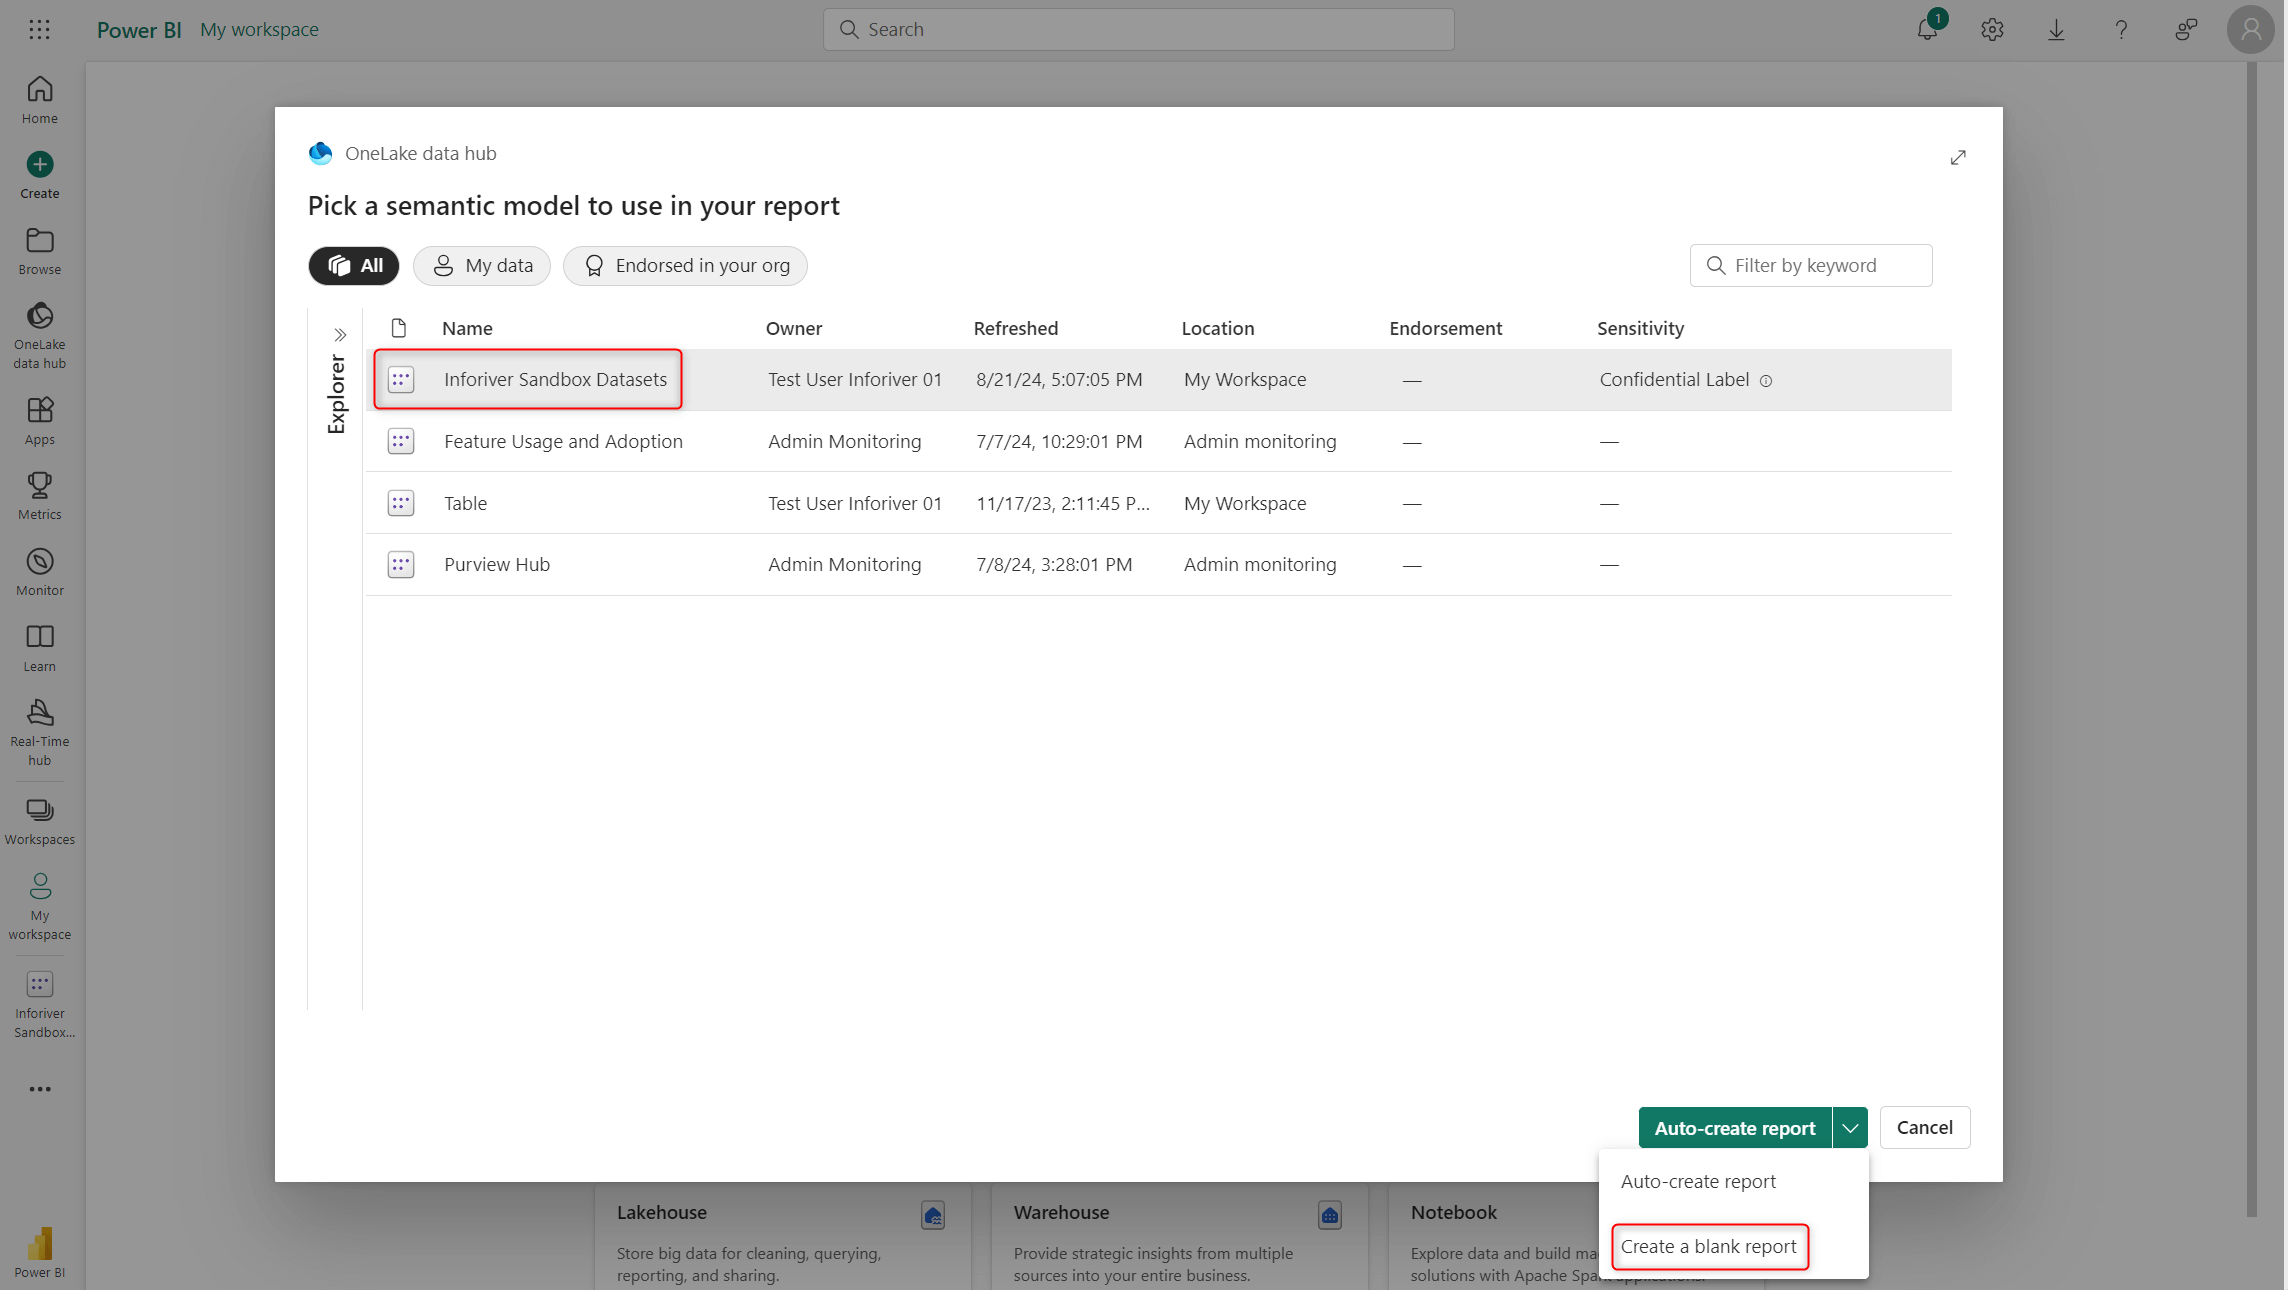The width and height of the screenshot is (2288, 1290).
Task: Go to Home in the left sidebar
Action: (40, 100)
